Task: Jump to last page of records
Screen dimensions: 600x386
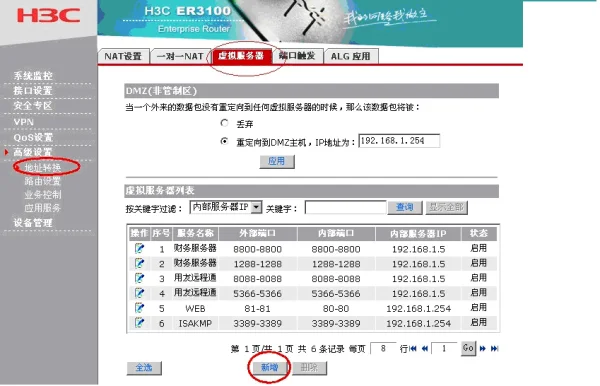Action: [494, 349]
